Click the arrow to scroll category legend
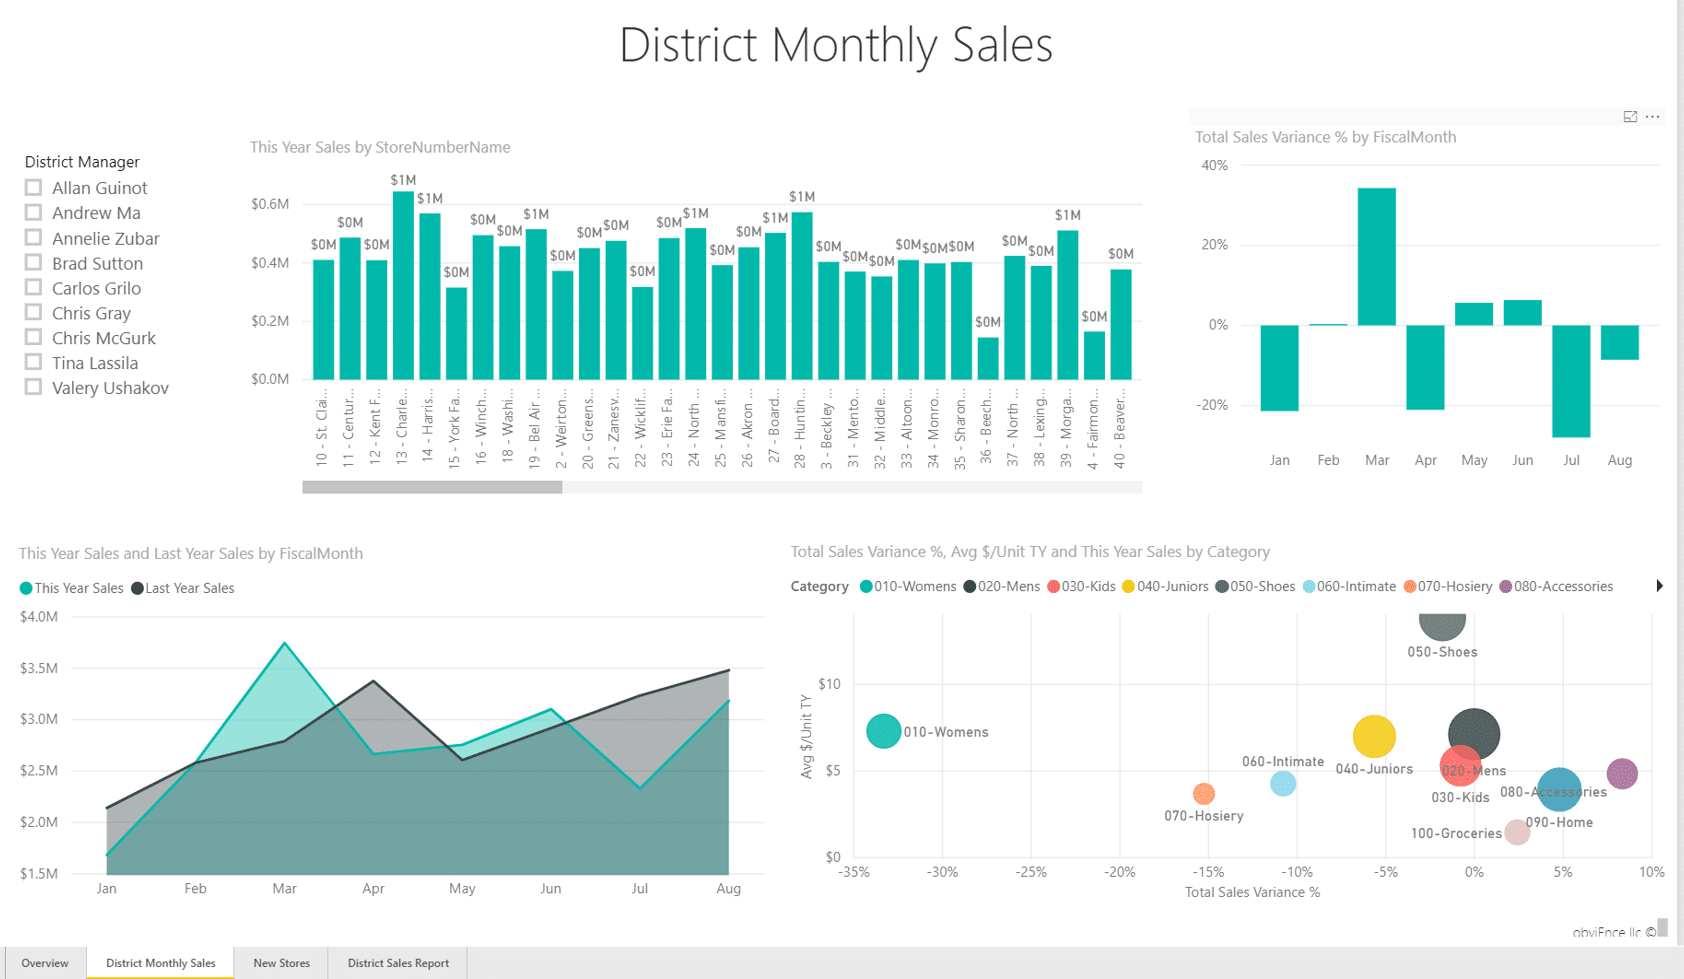Viewport: 1684px width, 979px height. pyautogui.click(x=1659, y=586)
